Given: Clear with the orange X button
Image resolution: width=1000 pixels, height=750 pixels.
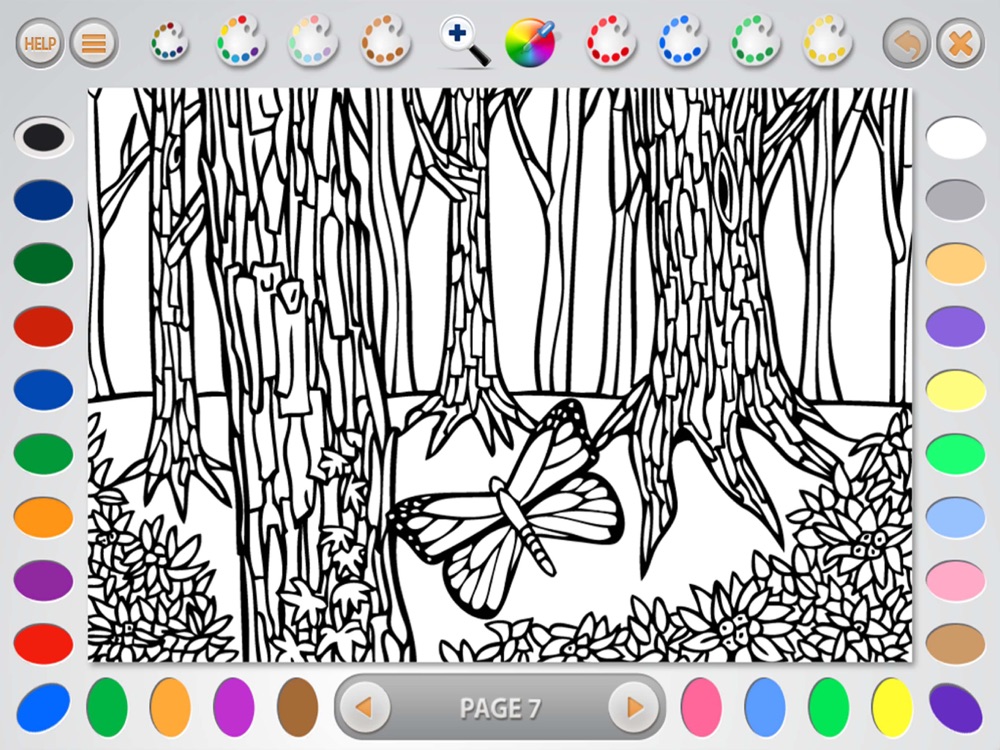Looking at the screenshot, I should pyautogui.click(x=960, y=43).
